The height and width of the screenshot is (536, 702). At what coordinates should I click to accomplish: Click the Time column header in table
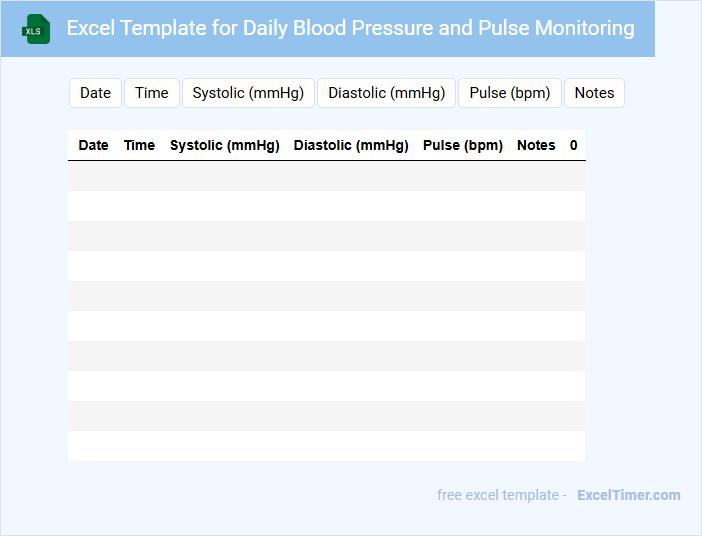coord(139,145)
